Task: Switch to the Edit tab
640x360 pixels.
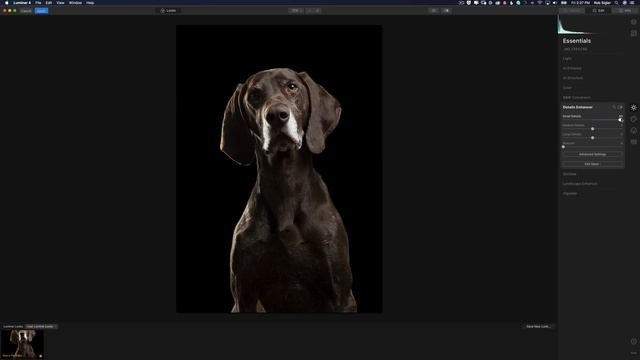Action: [x=598, y=11]
